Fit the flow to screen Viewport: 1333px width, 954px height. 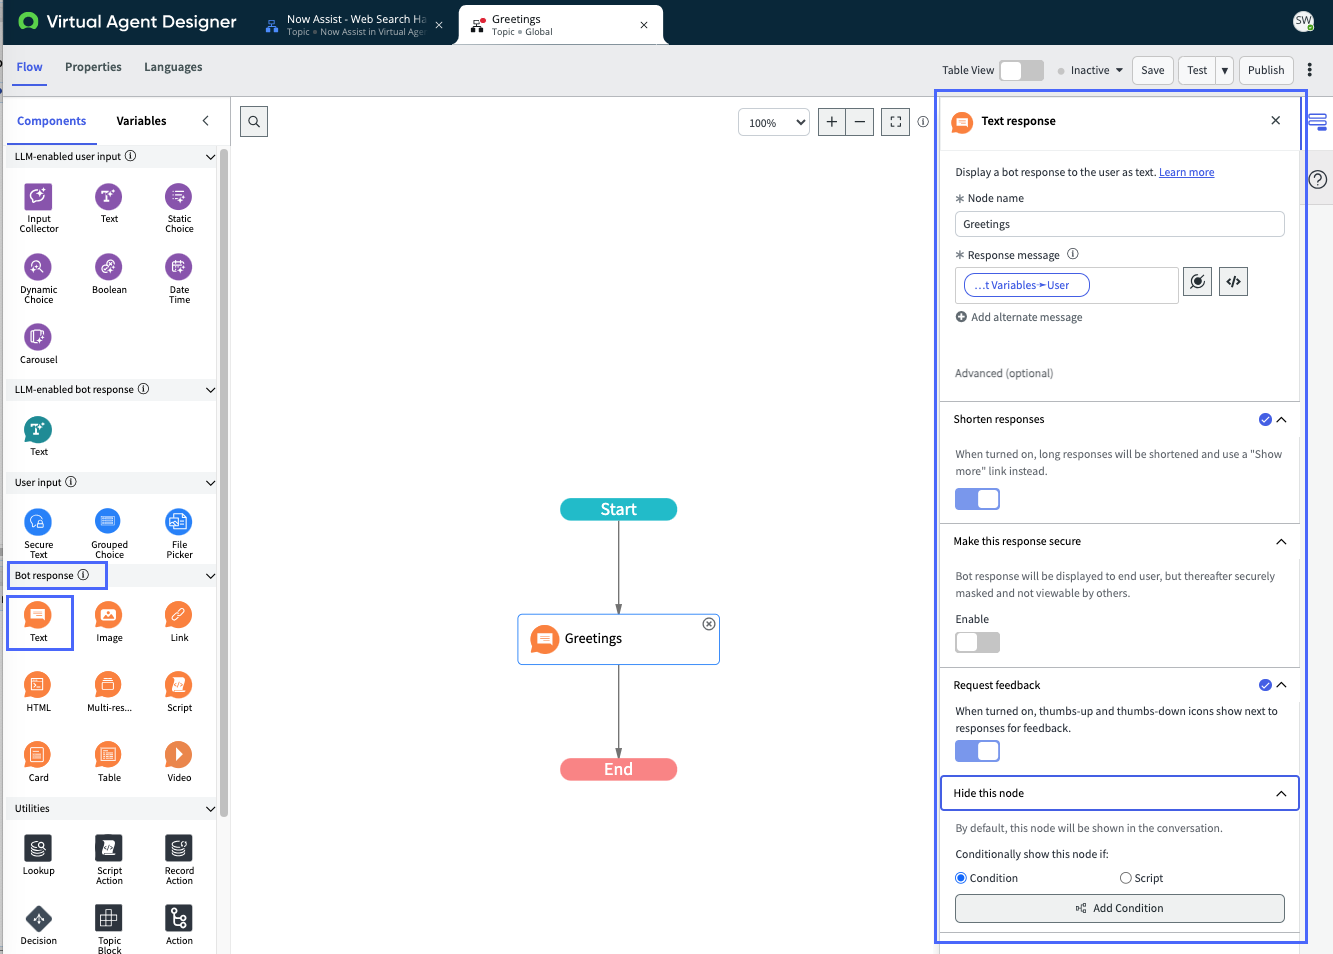pos(896,122)
